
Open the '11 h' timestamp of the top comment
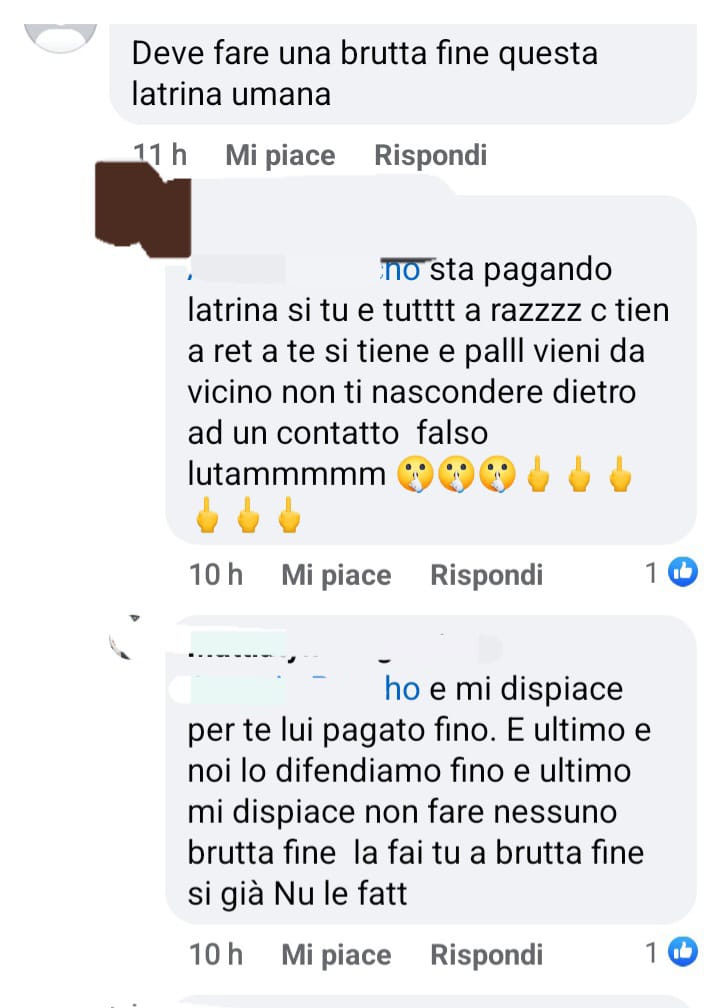160,155
